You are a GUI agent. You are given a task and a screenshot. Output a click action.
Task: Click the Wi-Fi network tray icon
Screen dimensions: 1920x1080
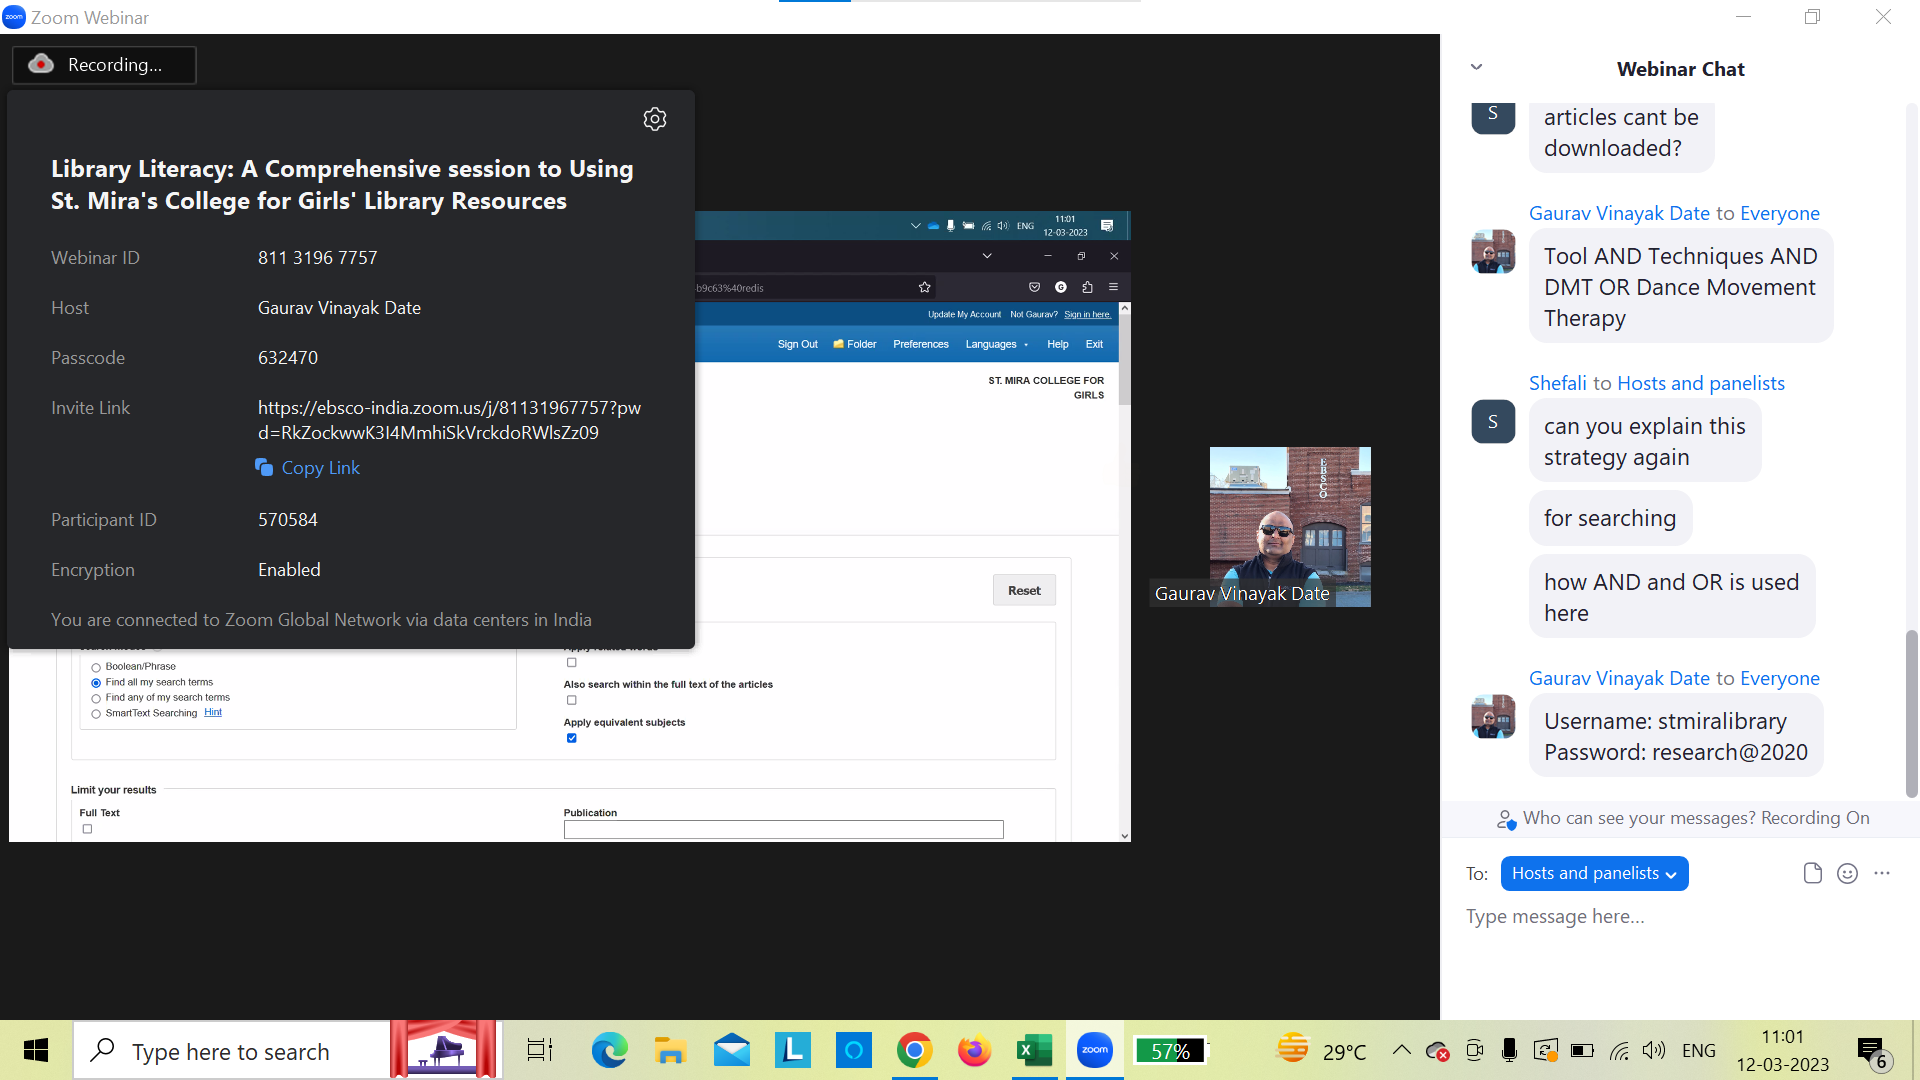tap(1620, 1050)
